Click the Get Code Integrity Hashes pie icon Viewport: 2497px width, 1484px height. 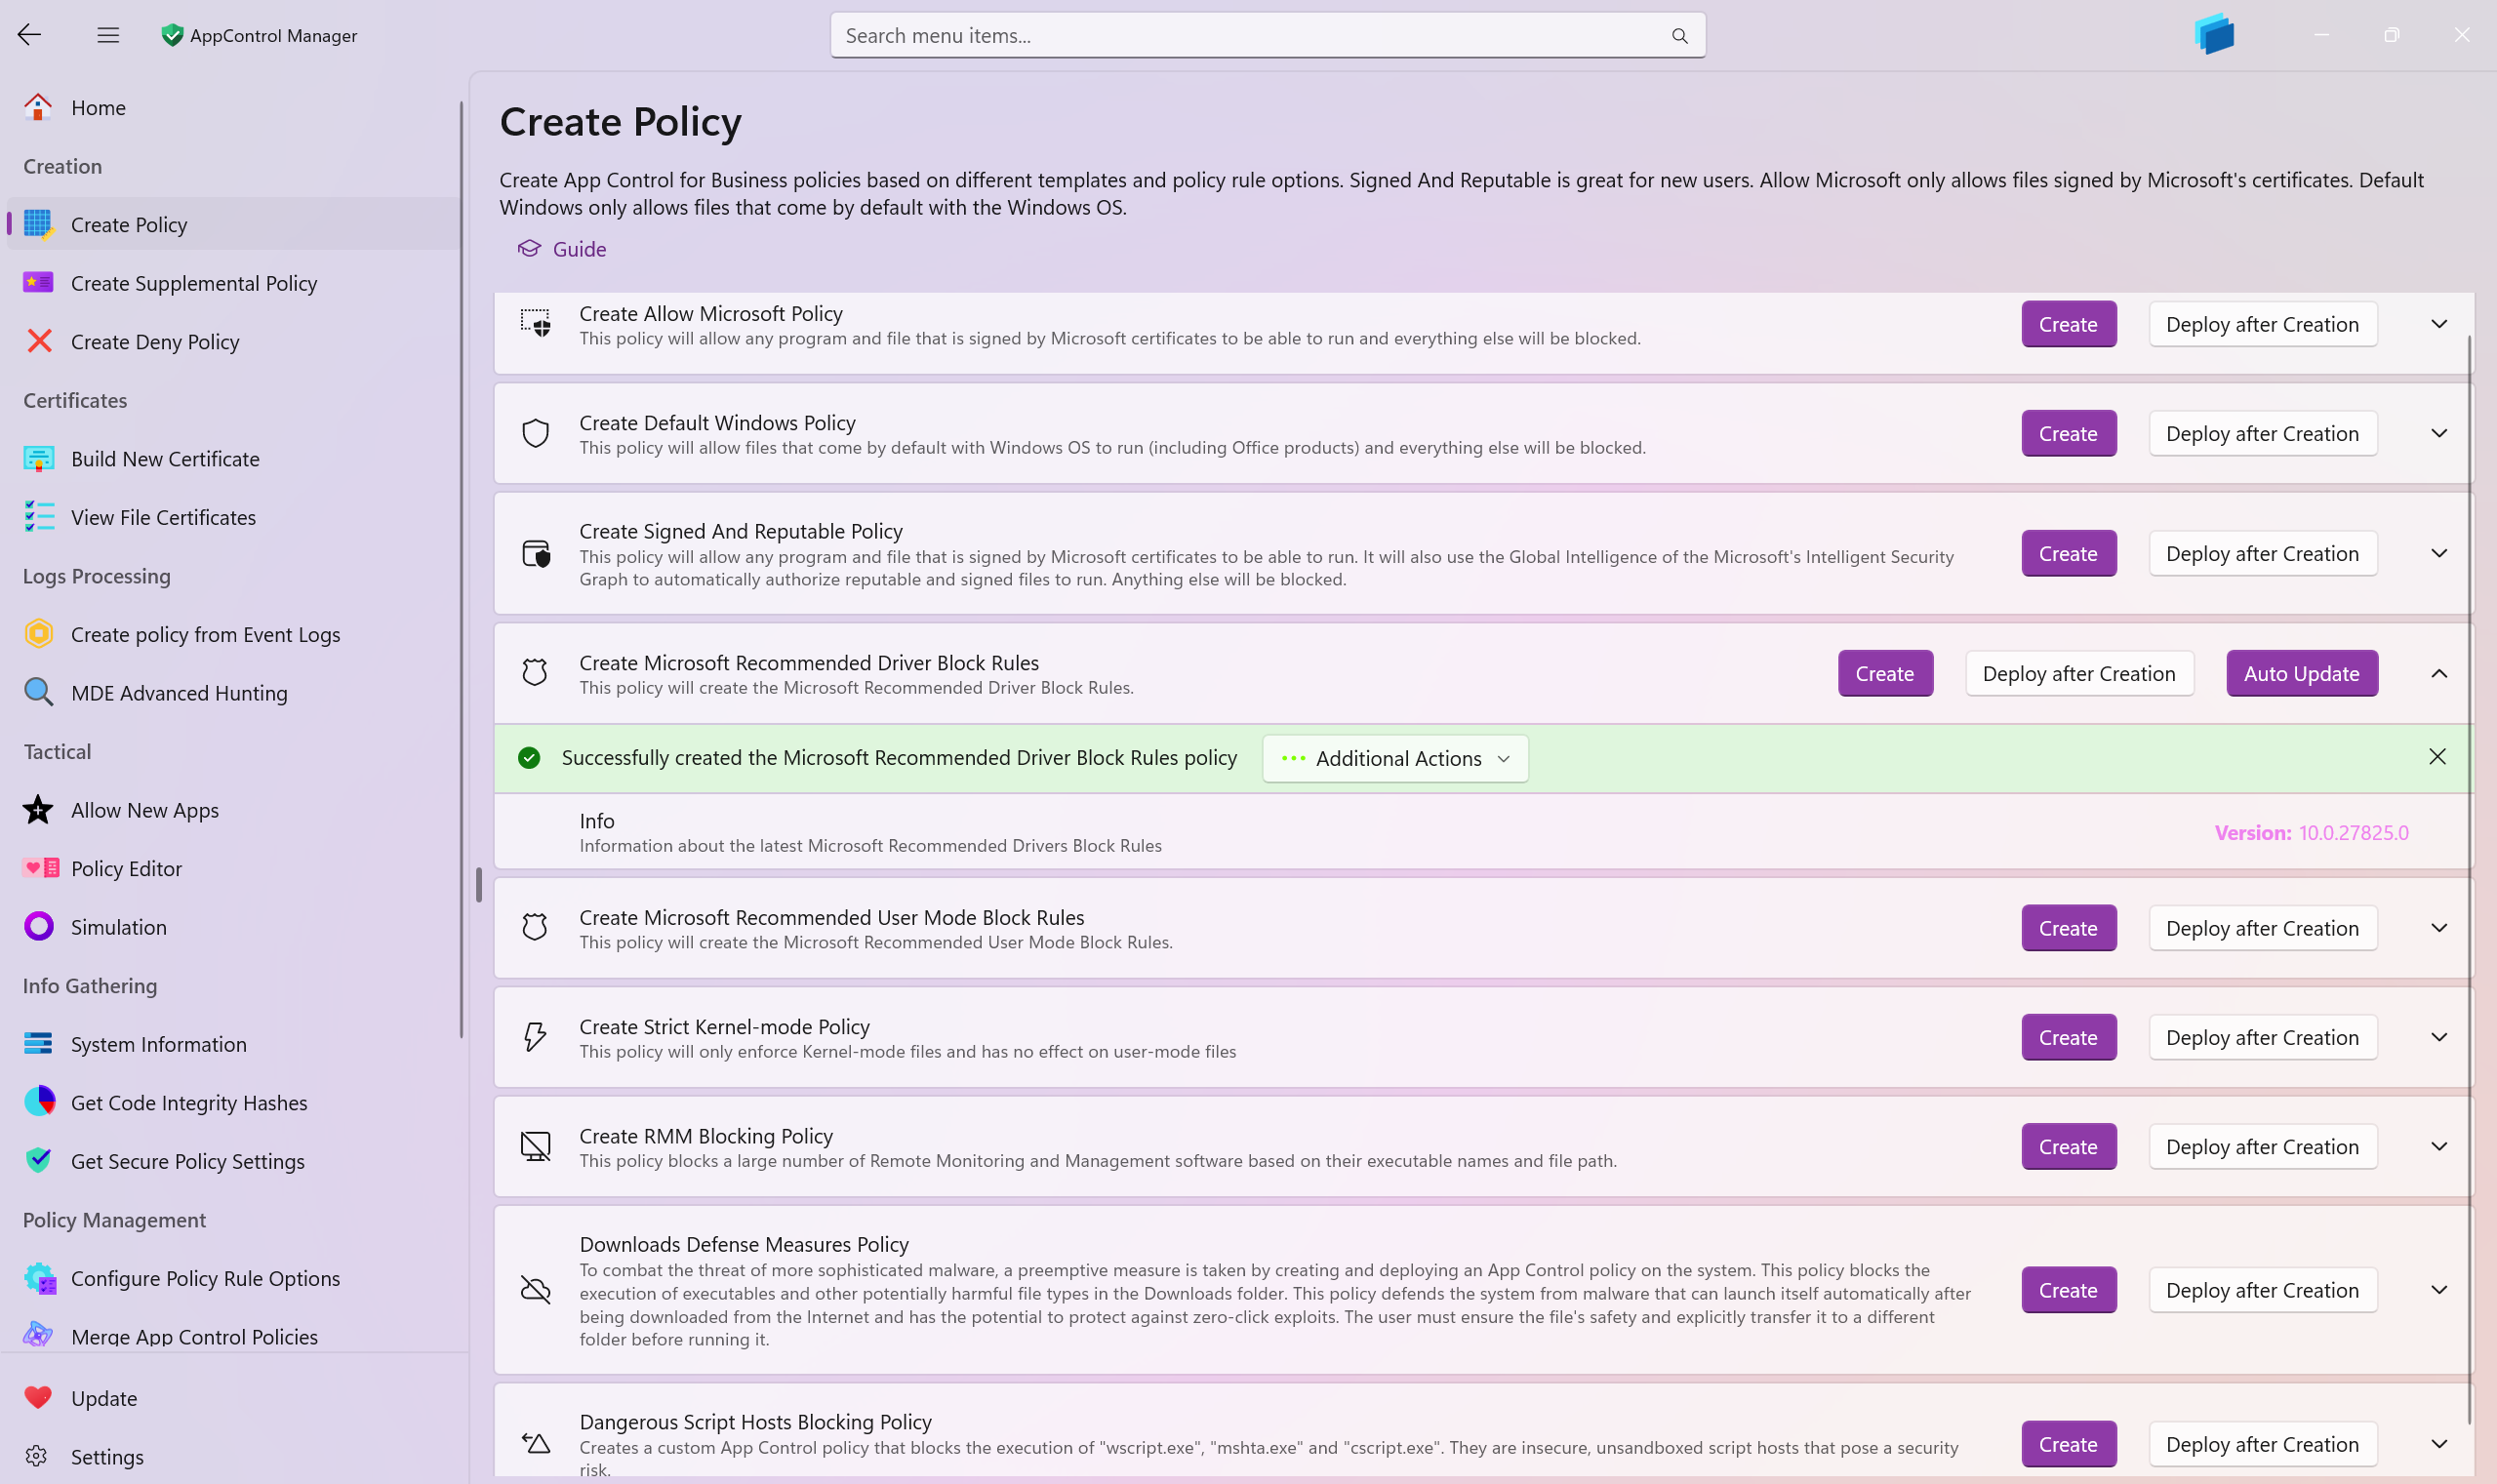point(39,1102)
